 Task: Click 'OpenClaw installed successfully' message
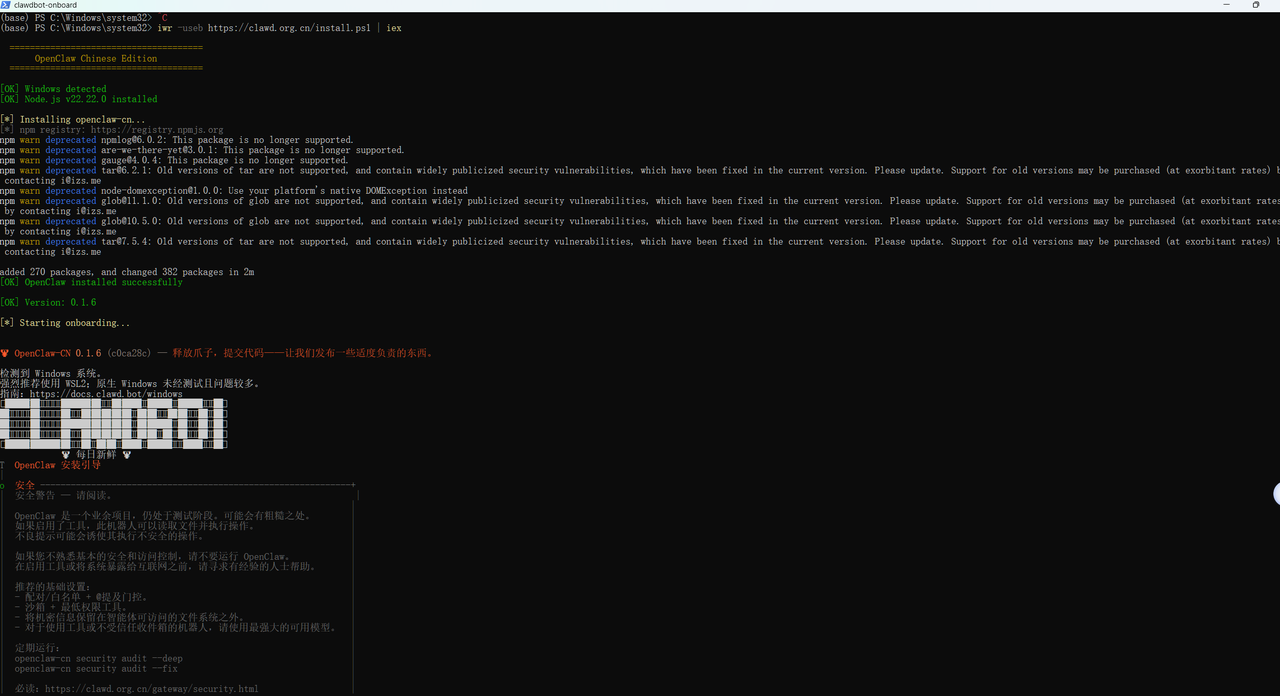(x=103, y=282)
